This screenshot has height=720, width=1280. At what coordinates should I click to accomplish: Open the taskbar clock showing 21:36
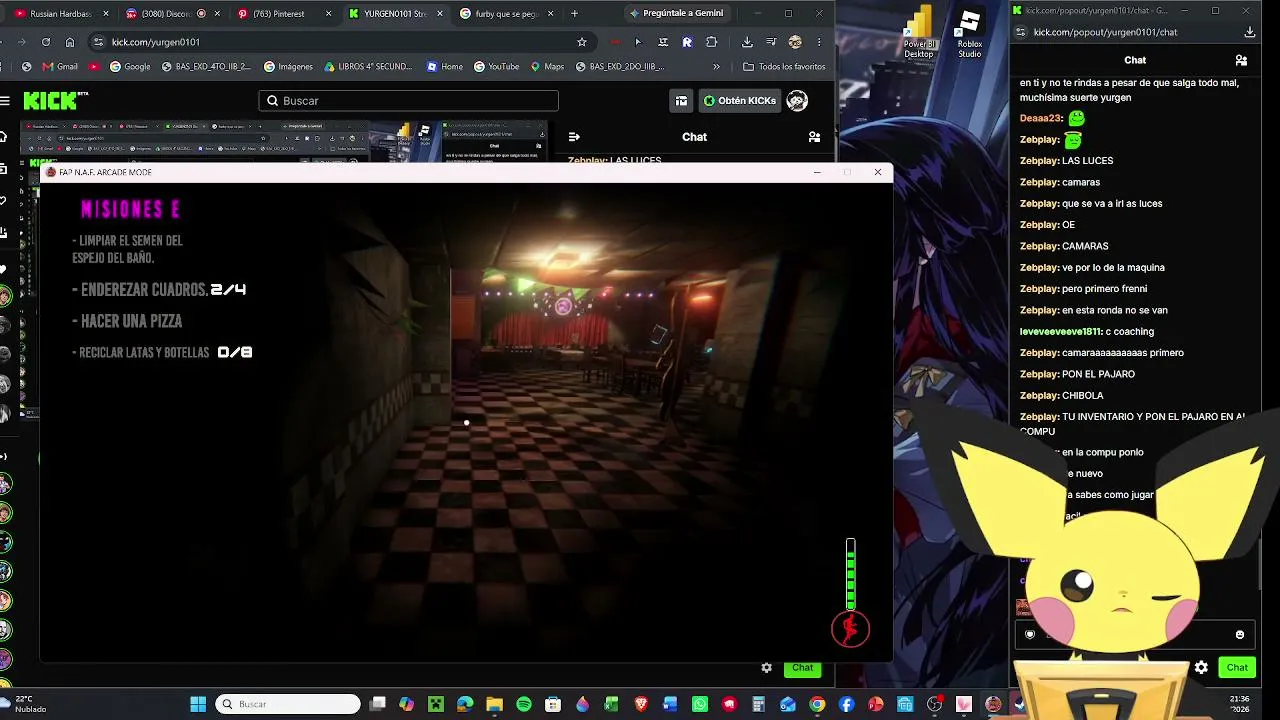(1240, 704)
